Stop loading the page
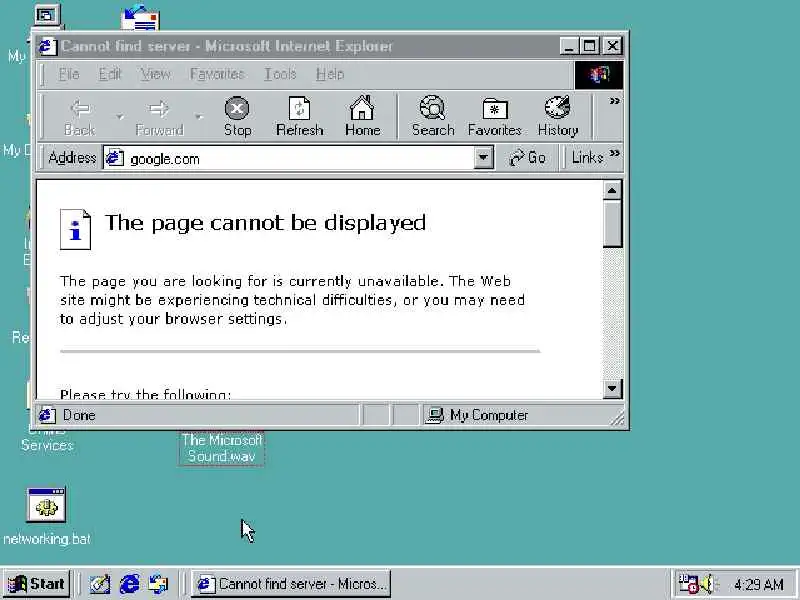 (237, 117)
